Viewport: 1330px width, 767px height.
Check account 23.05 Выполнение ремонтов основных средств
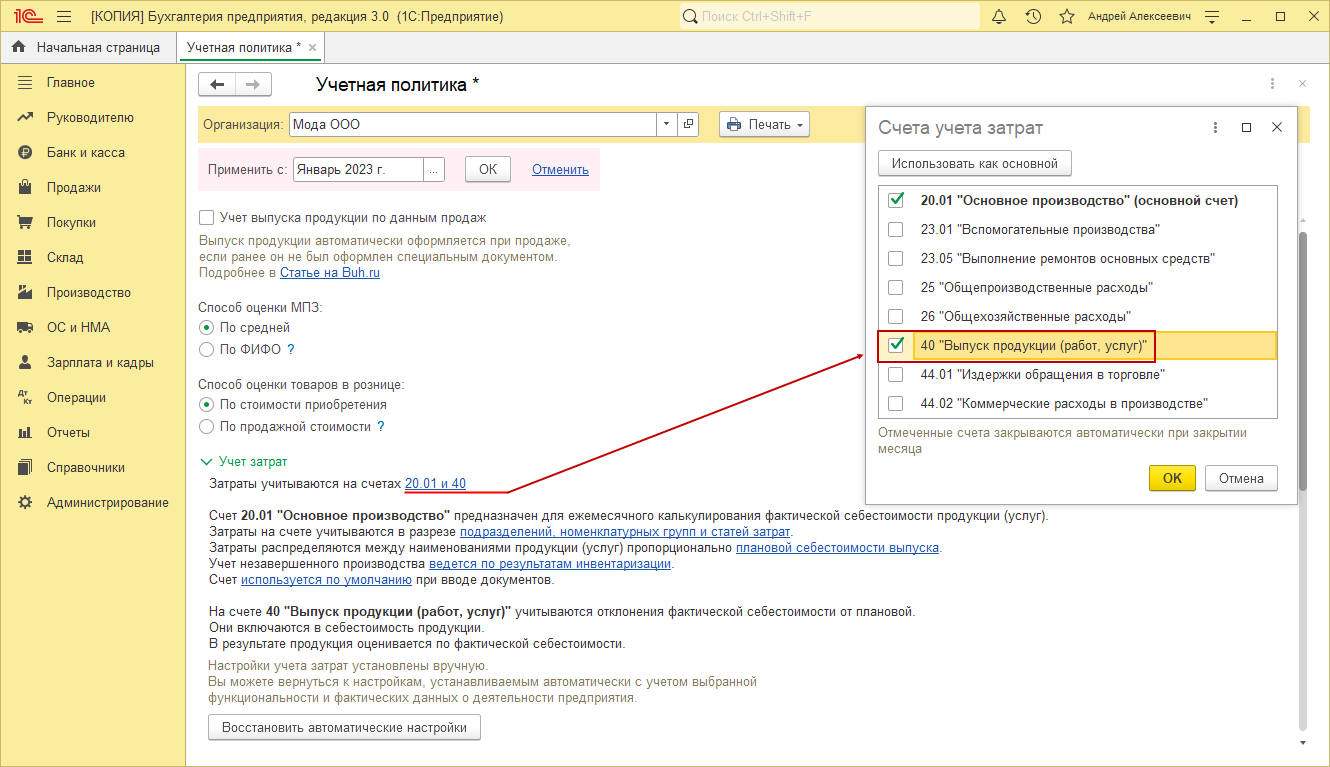[896, 258]
